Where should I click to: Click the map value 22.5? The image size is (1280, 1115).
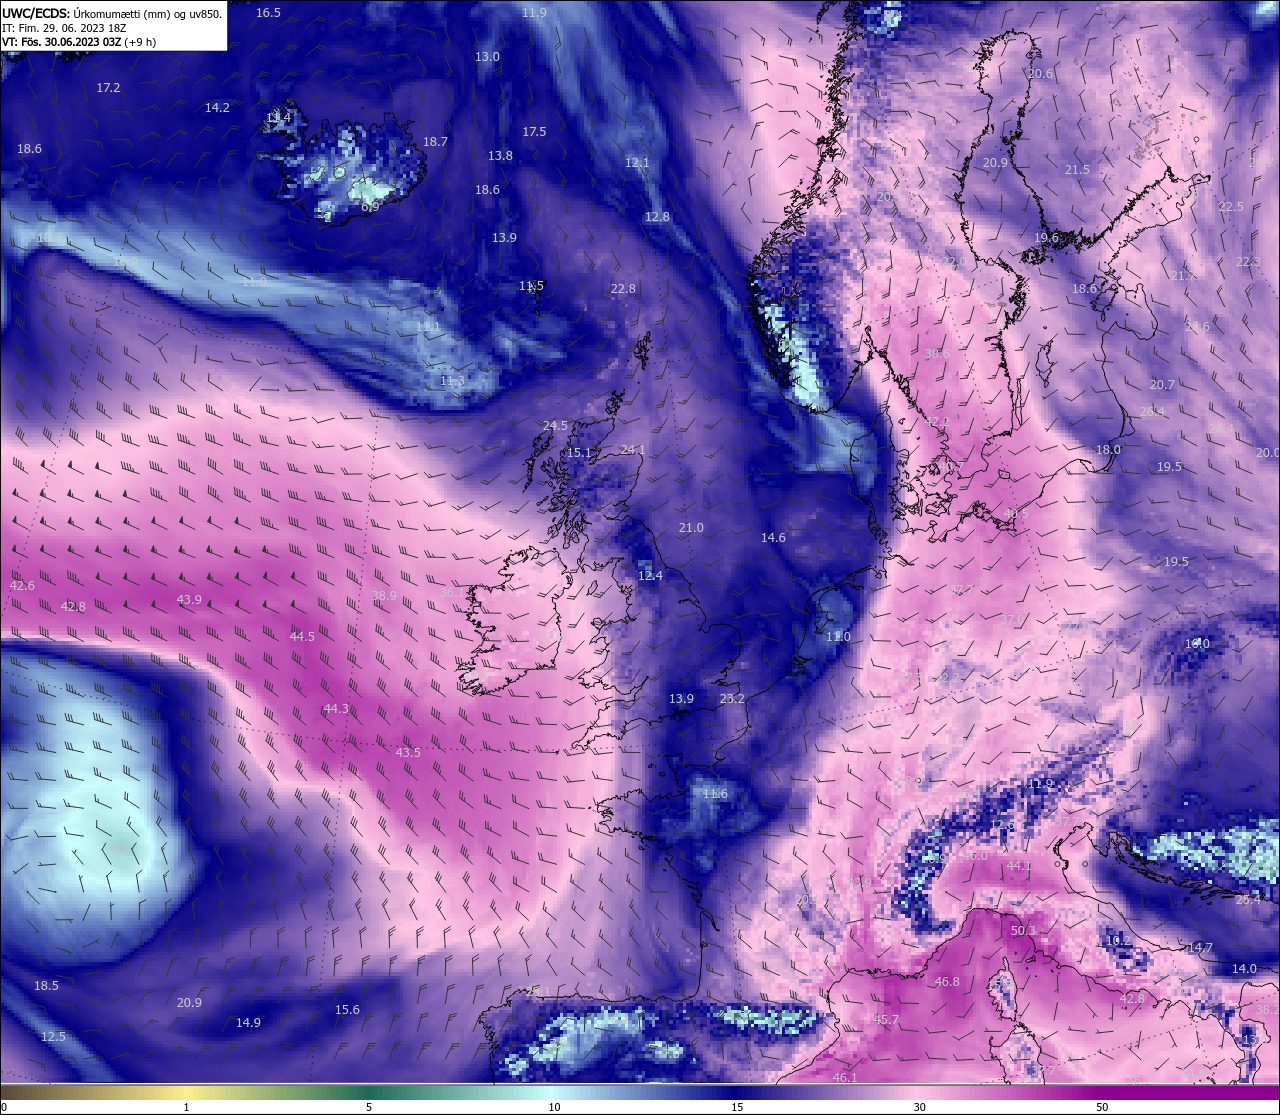coord(1231,207)
